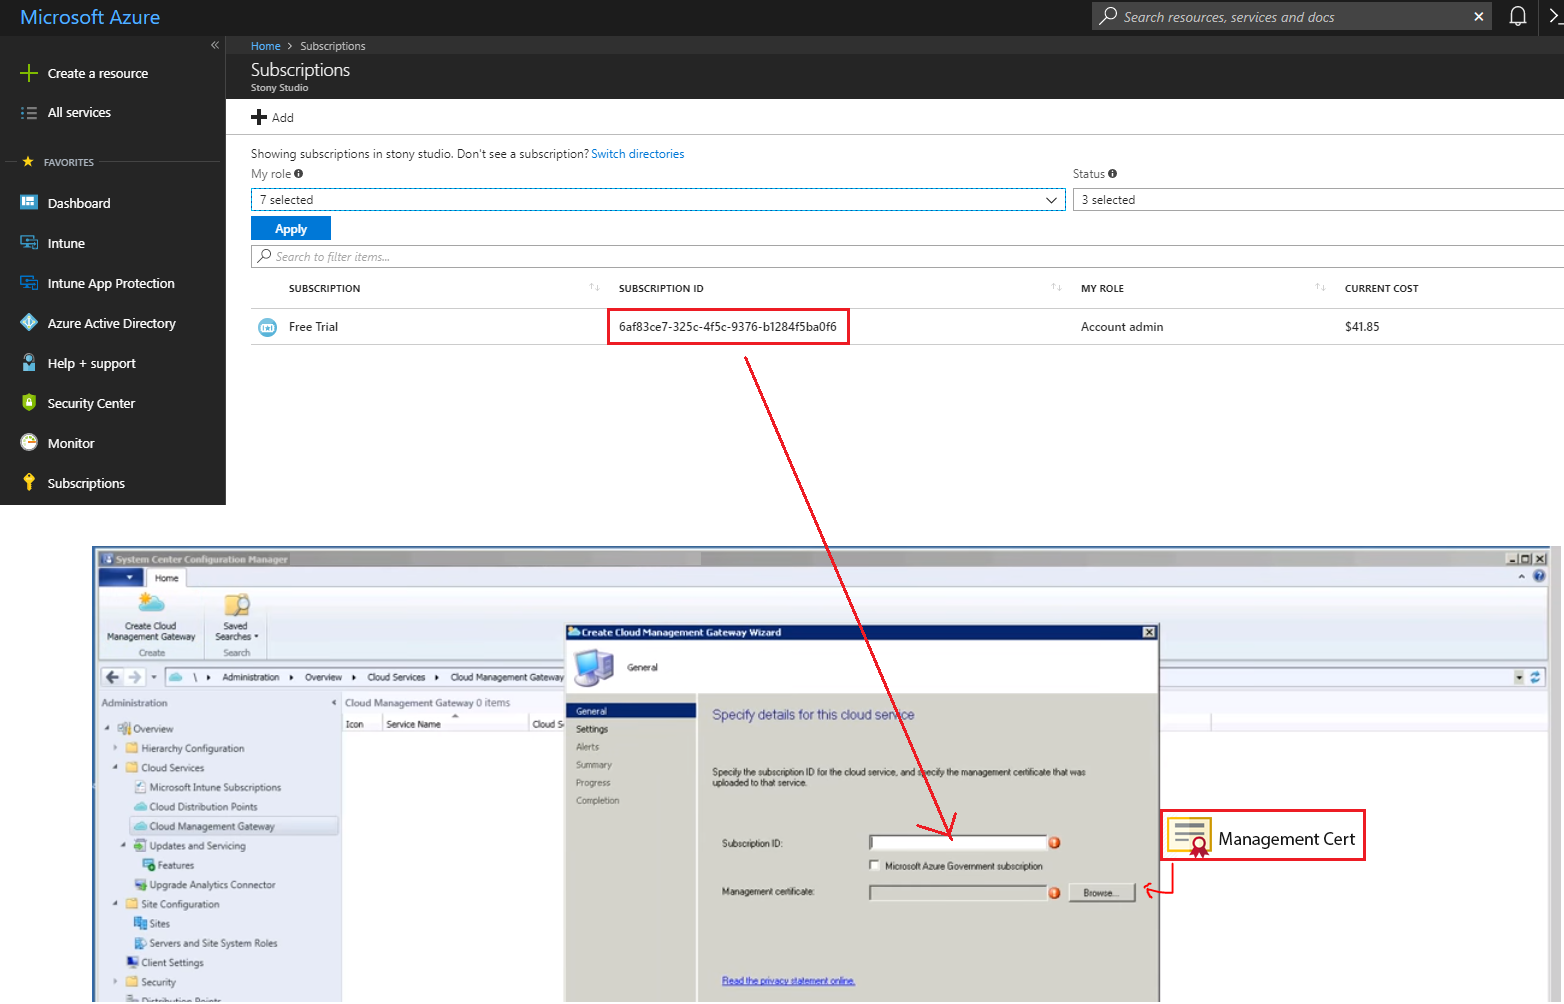
Task: Click Administration in the breadcrumb path
Action: pyautogui.click(x=251, y=677)
